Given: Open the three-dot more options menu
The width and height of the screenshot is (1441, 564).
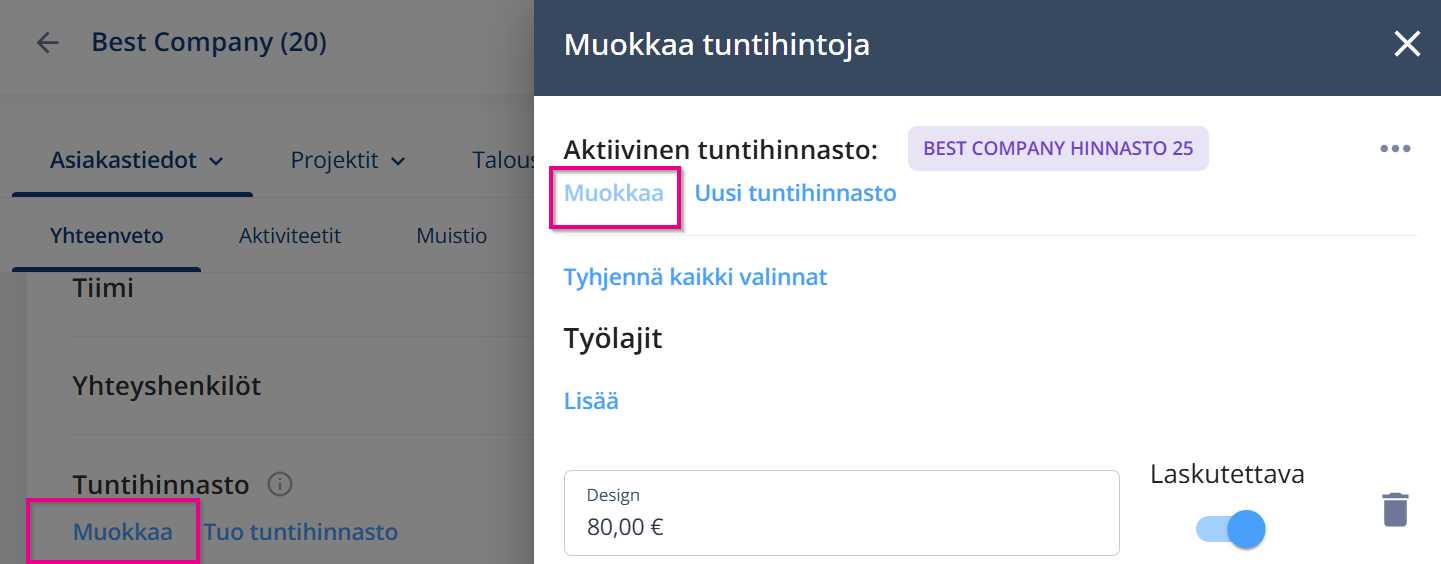Looking at the screenshot, I should [x=1395, y=149].
